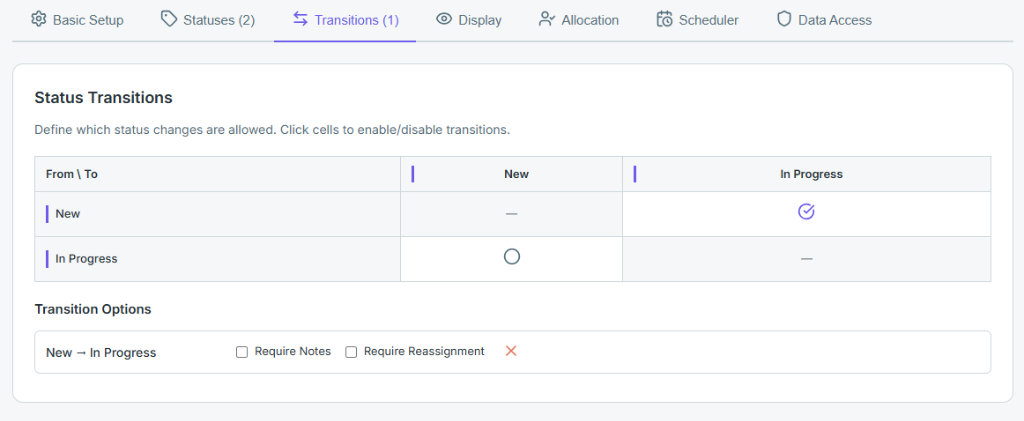Open the Basic Setup tab
The image size is (1024, 421).
tap(77, 20)
